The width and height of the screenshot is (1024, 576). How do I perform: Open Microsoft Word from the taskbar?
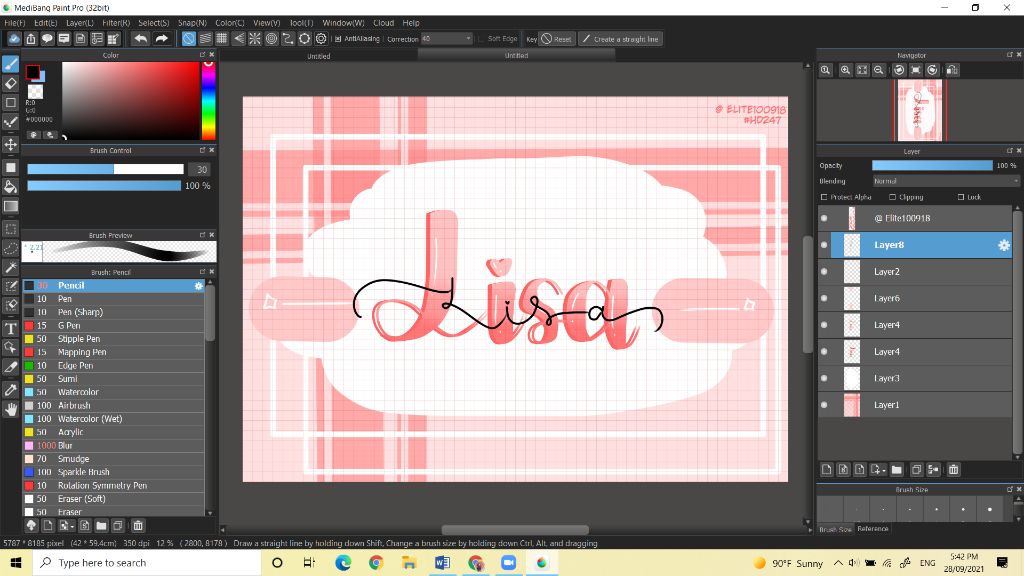442,563
